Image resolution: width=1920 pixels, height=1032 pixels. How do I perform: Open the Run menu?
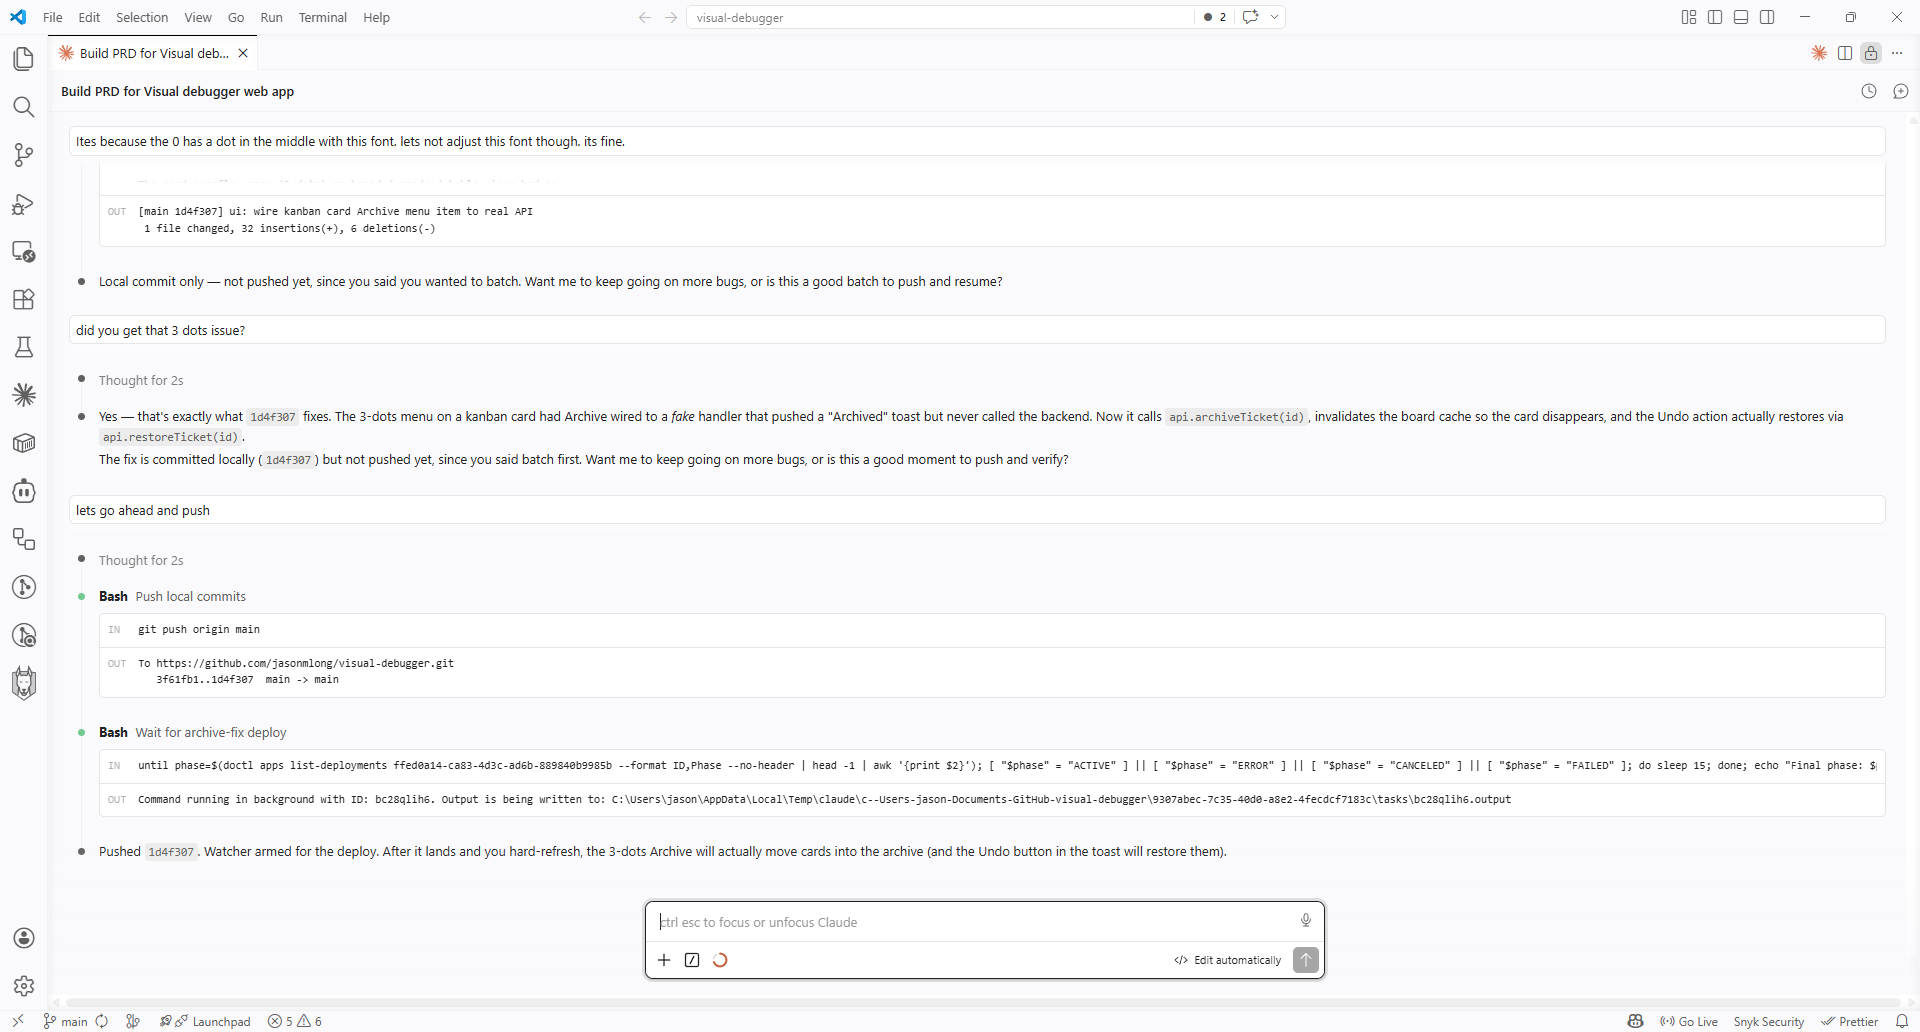pyautogui.click(x=271, y=17)
